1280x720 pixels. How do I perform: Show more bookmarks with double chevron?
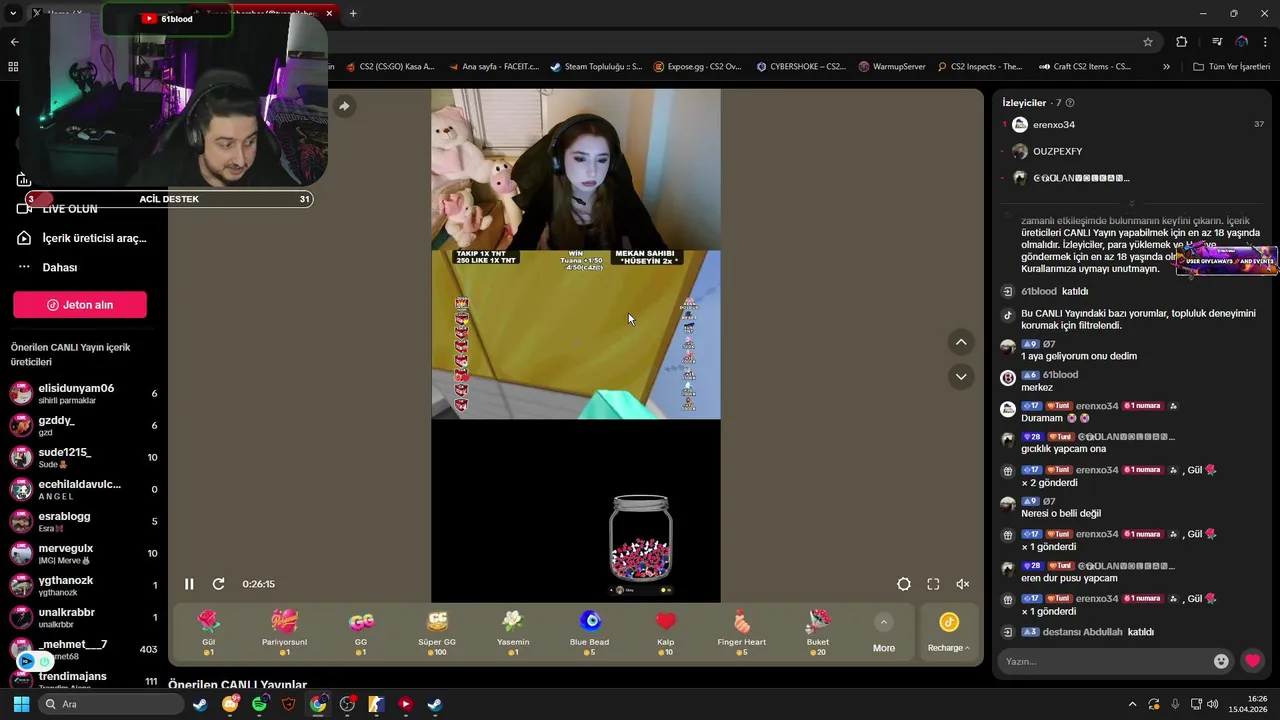point(1166,67)
